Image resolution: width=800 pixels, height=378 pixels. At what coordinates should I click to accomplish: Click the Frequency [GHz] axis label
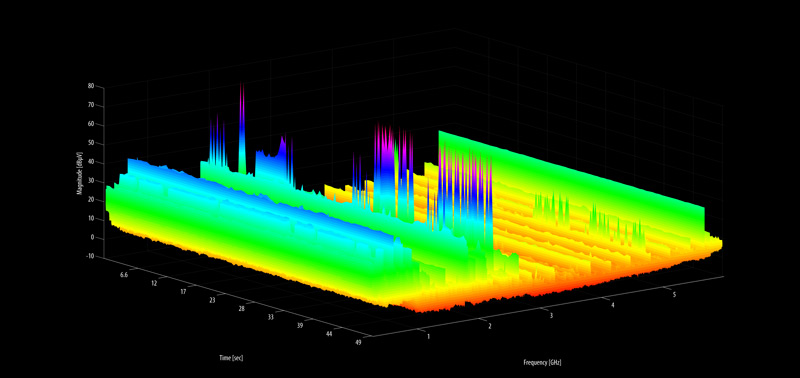[542, 363]
